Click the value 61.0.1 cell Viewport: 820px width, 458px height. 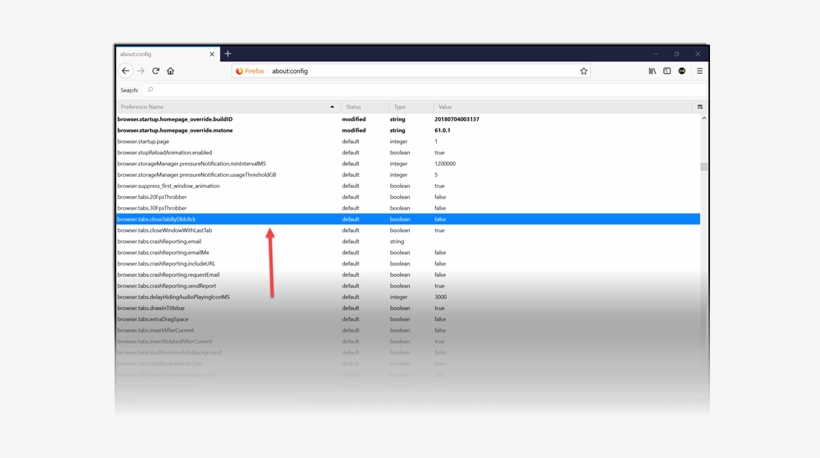point(442,130)
